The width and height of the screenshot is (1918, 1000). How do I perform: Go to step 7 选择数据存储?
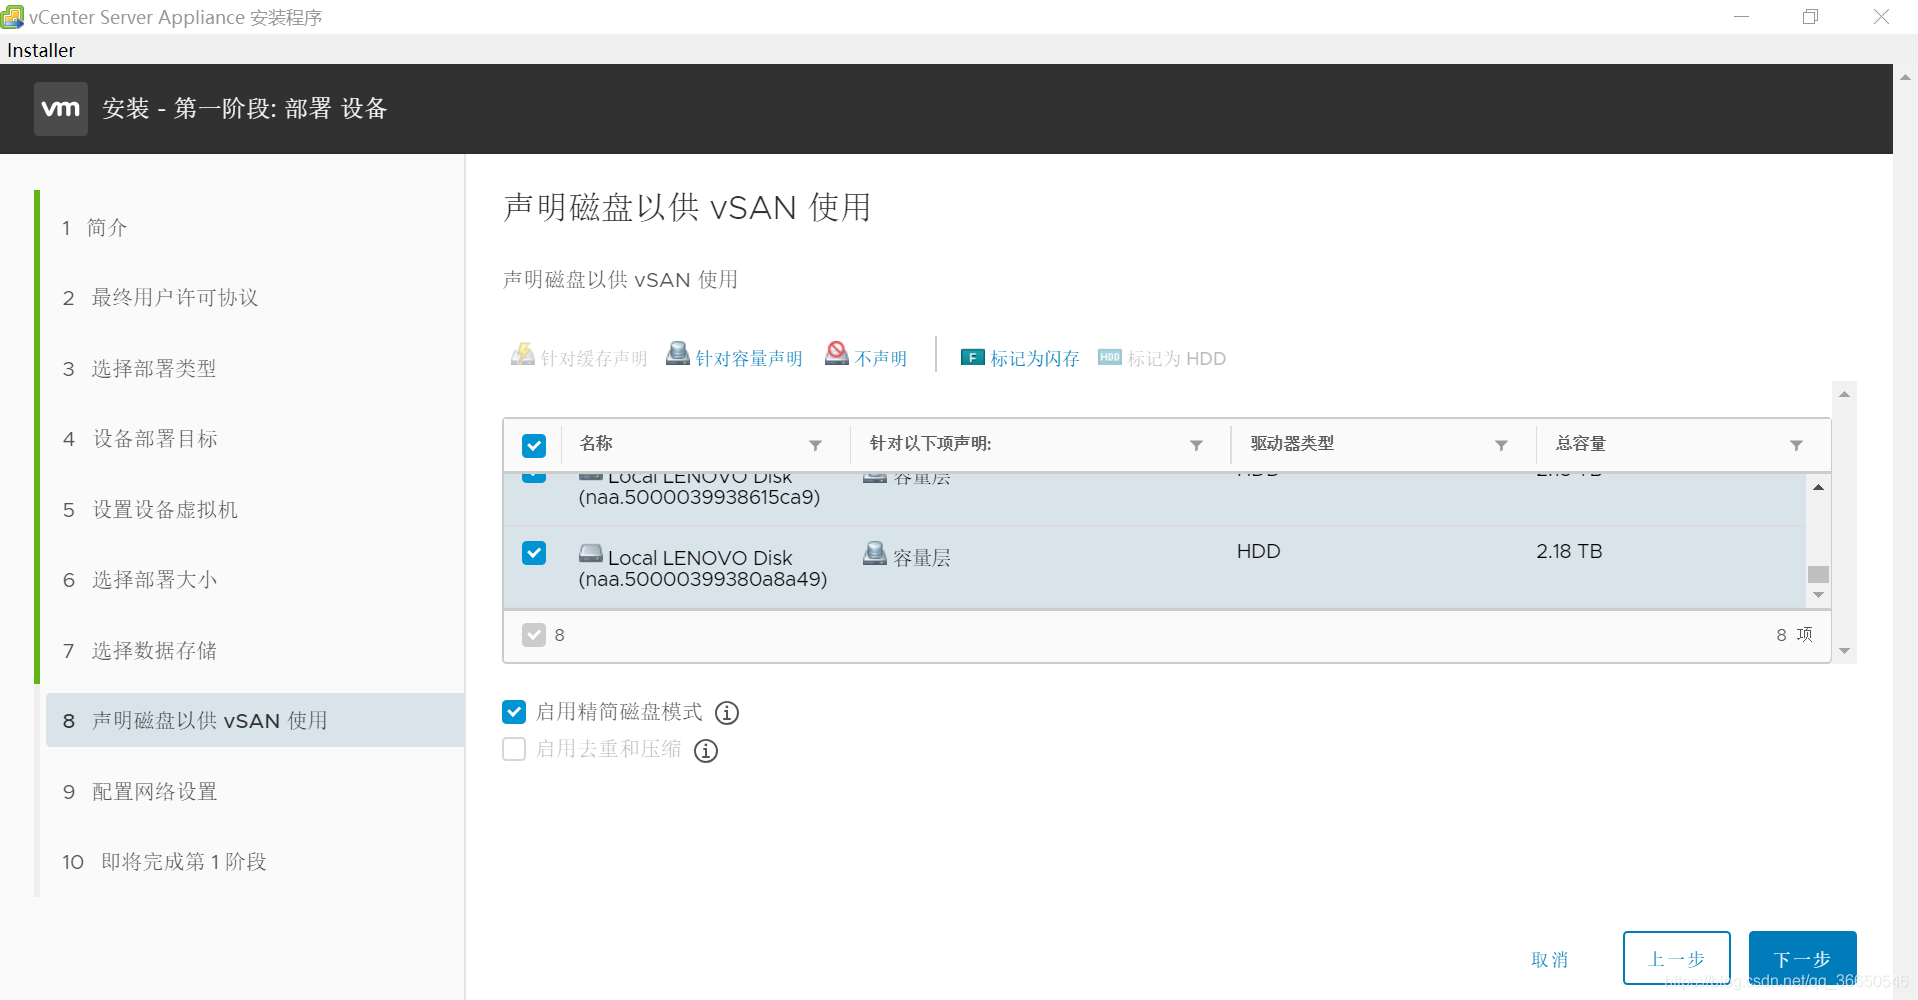[139, 651]
